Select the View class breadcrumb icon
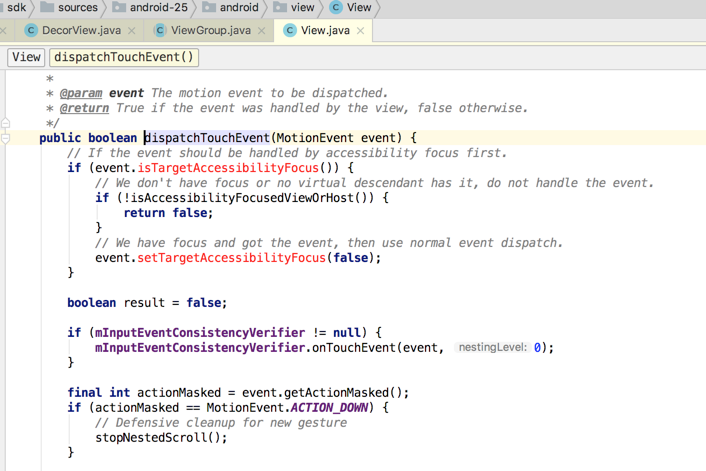 [x=335, y=7]
